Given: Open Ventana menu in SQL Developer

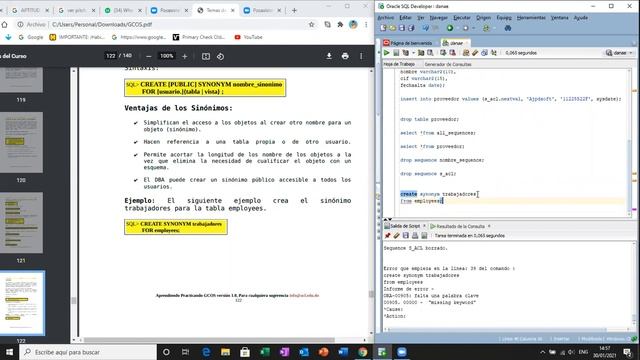Looking at the screenshot, I should tap(559, 18).
